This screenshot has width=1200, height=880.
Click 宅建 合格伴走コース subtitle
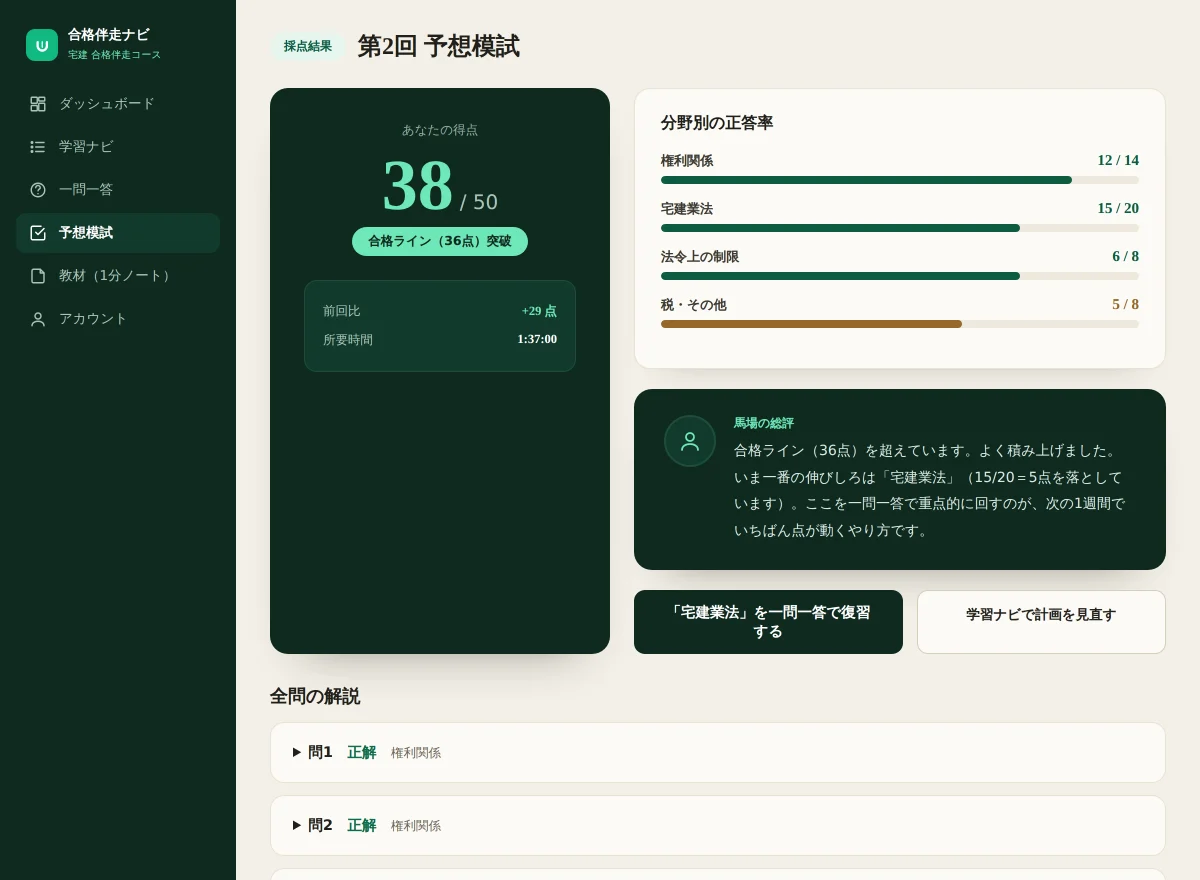tap(114, 55)
